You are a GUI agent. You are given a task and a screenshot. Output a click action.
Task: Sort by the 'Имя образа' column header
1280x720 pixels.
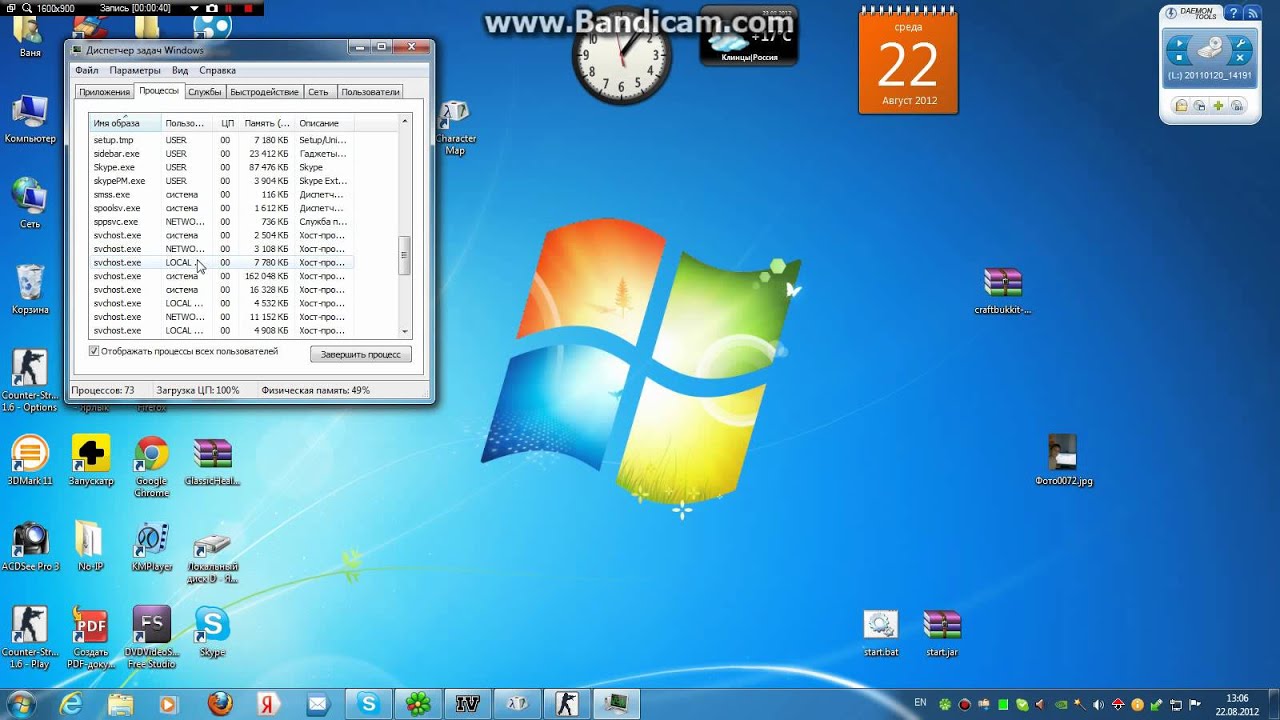click(126, 123)
